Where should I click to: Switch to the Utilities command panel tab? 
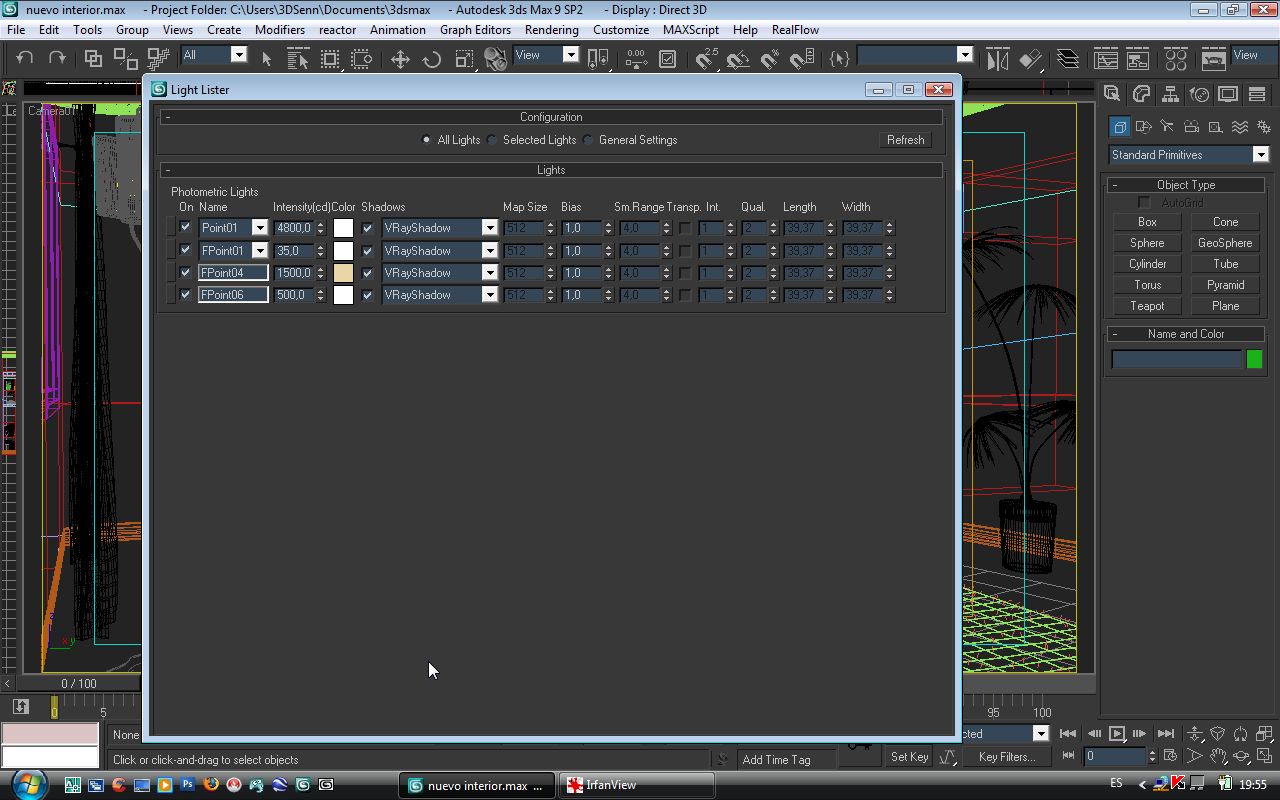pyautogui.click(x=1257, y=94)
